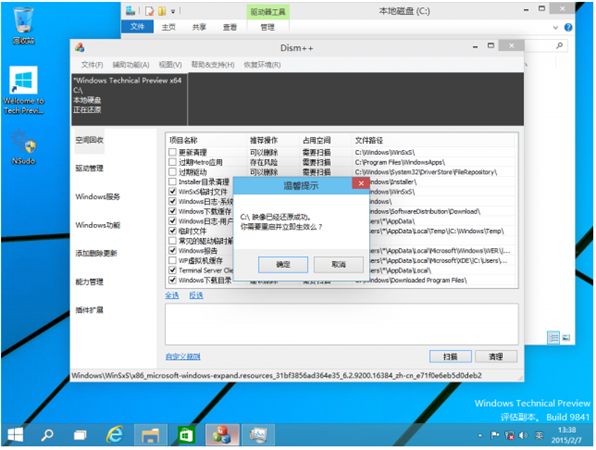
Task: Launch Internet Explorer from taskbar
Action: coord(114,434)
